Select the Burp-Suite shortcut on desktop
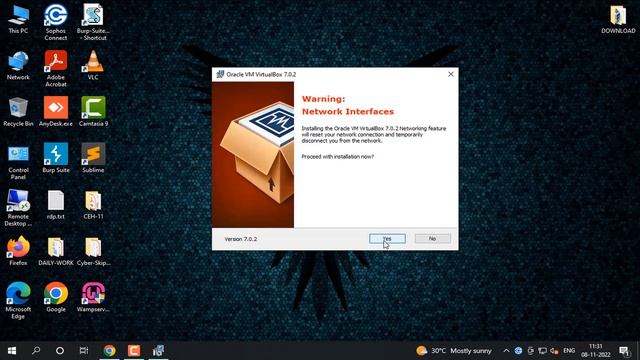 [93, 22]
